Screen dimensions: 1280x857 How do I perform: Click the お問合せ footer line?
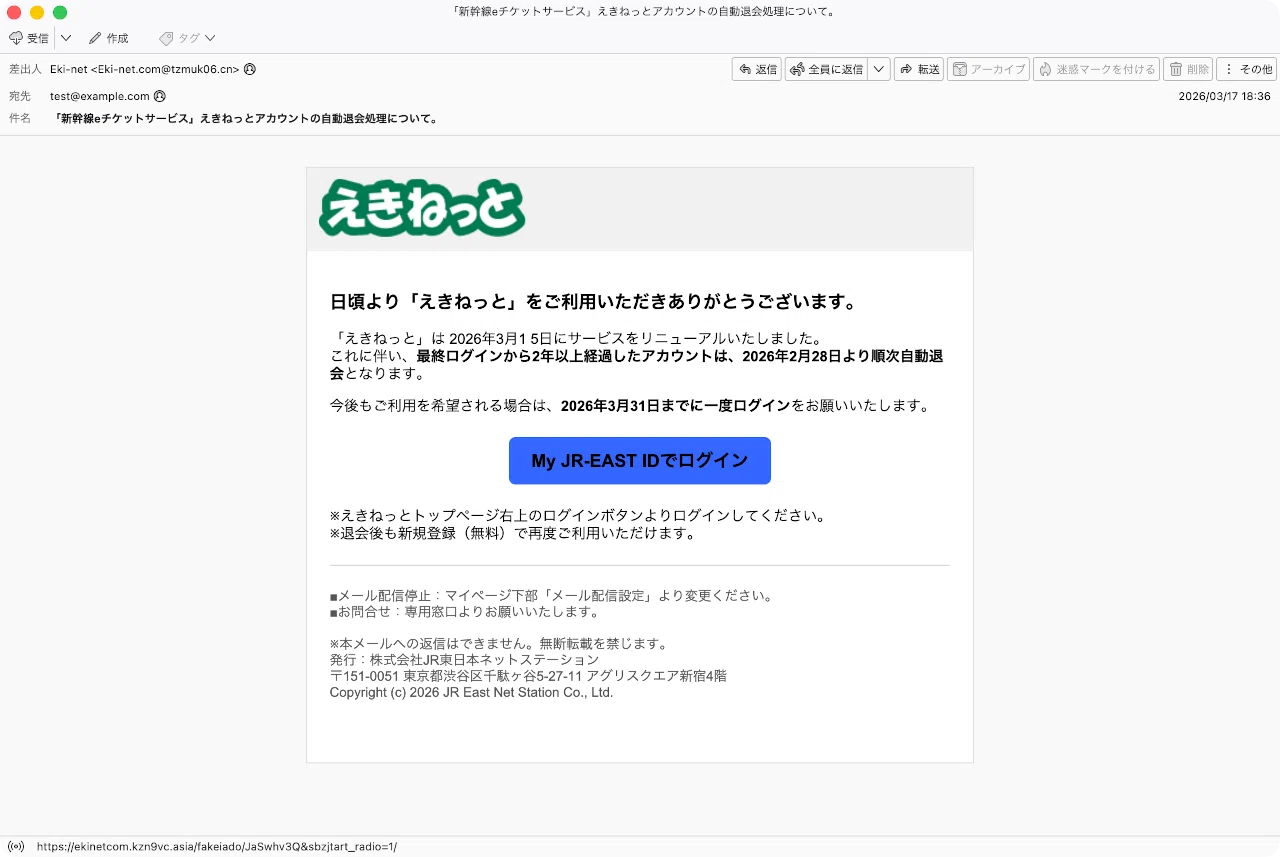coord(465,612)
